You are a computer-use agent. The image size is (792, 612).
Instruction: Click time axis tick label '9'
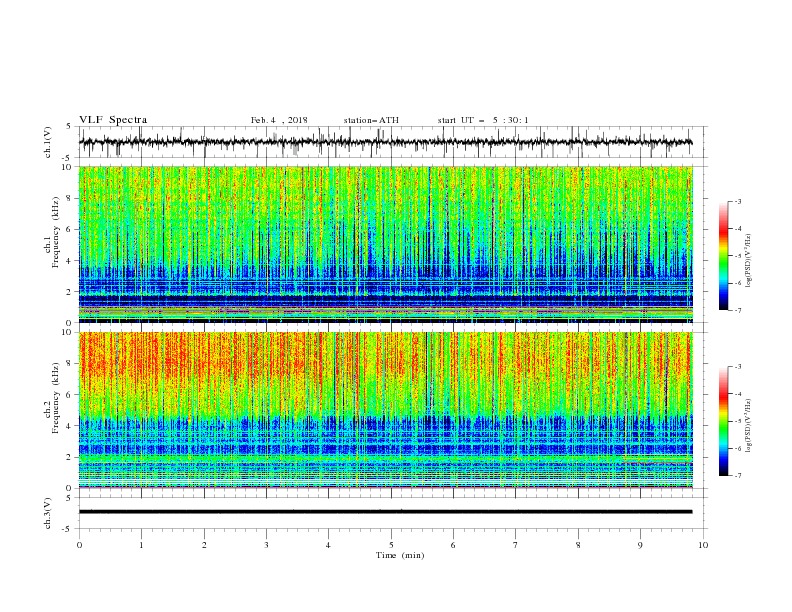640,545
